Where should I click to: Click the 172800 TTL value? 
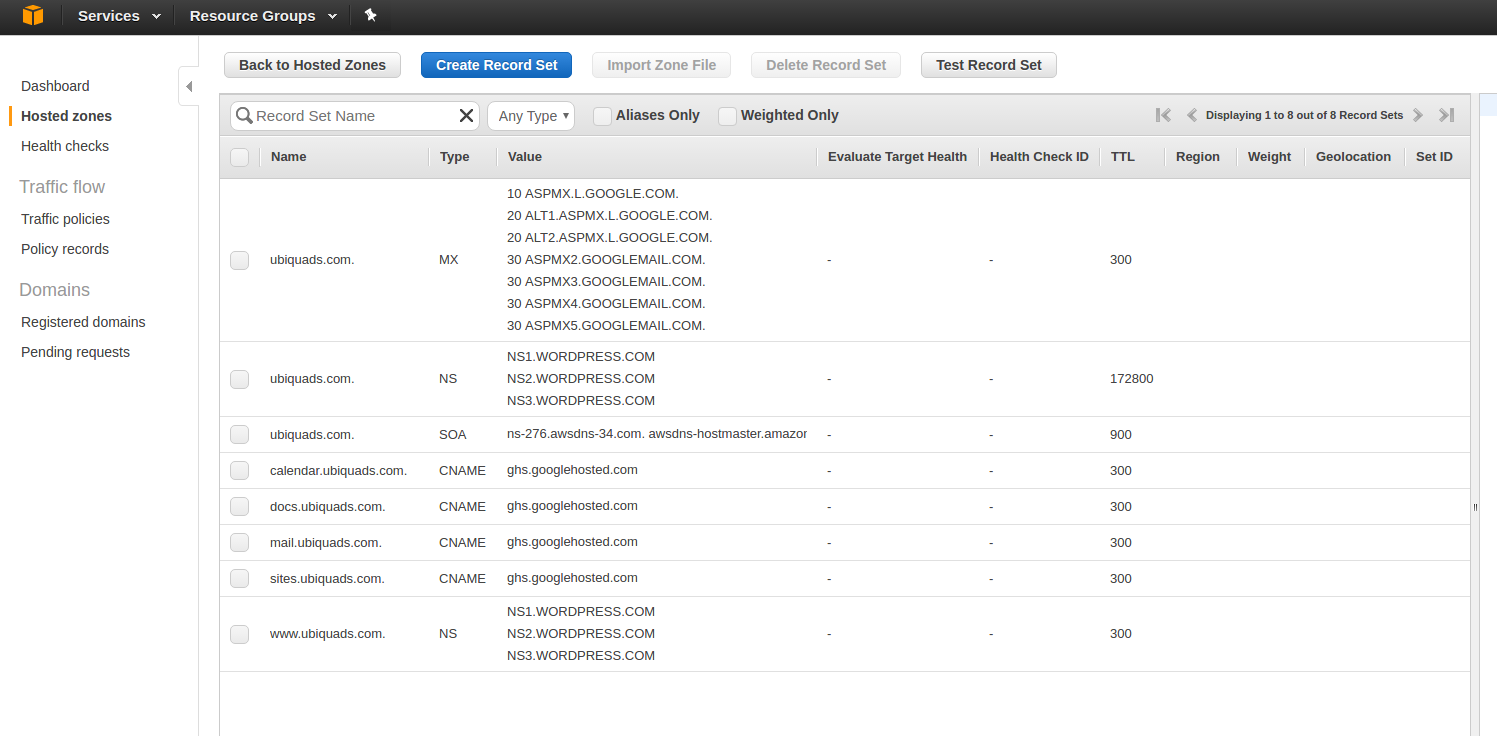(1131, 379)
